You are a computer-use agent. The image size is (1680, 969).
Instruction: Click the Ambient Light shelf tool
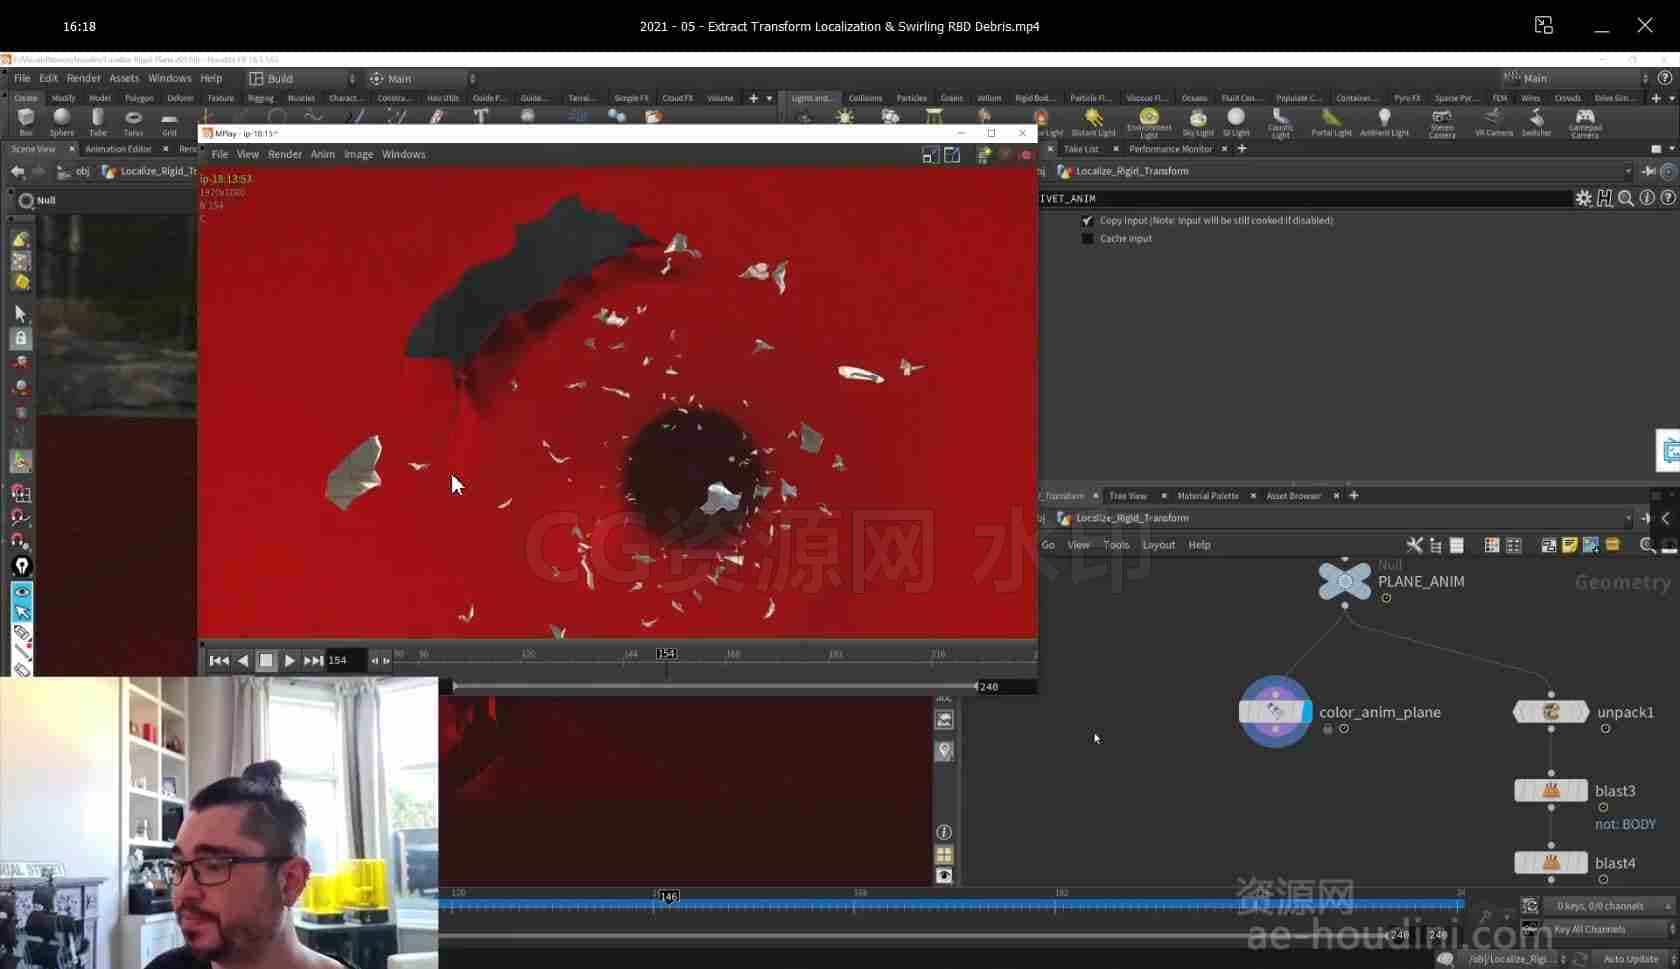click(x=1384, y=123)
